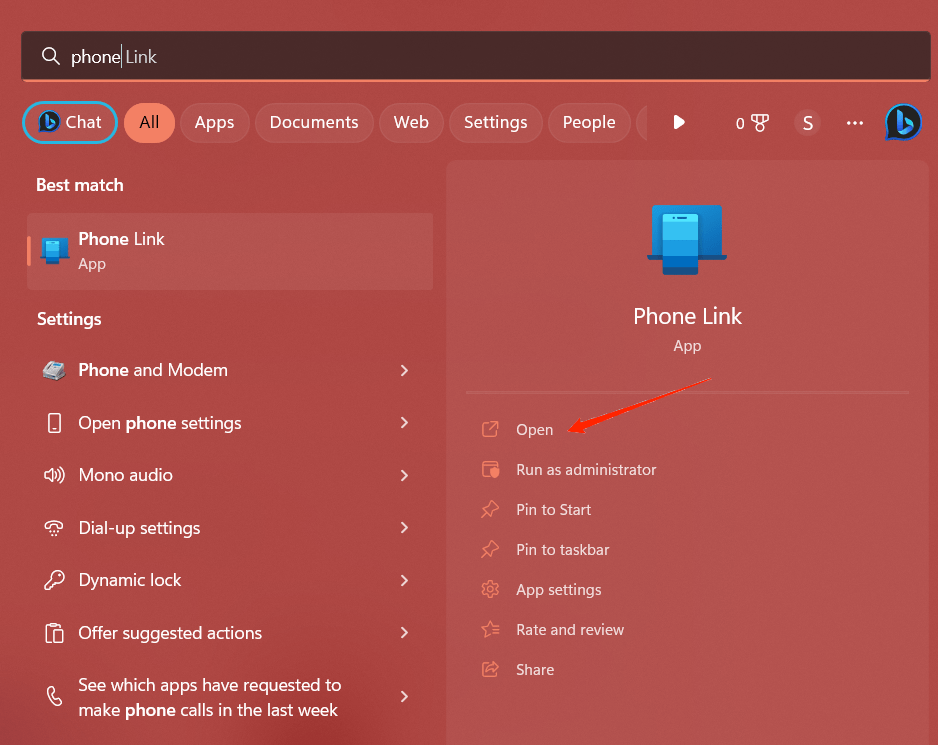
Task: Choose Pin to taskbar option
Action: point(562,549)
